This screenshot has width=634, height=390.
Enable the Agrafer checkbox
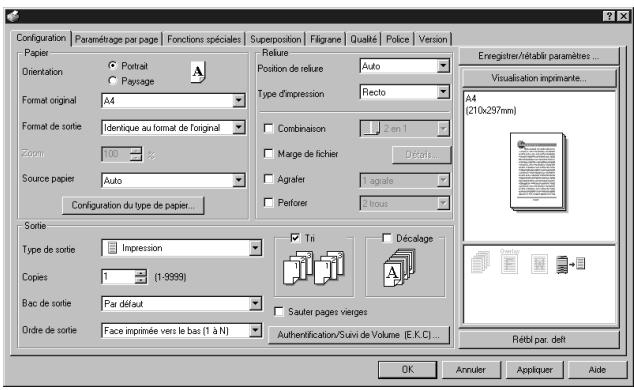[x=268, y=179]
